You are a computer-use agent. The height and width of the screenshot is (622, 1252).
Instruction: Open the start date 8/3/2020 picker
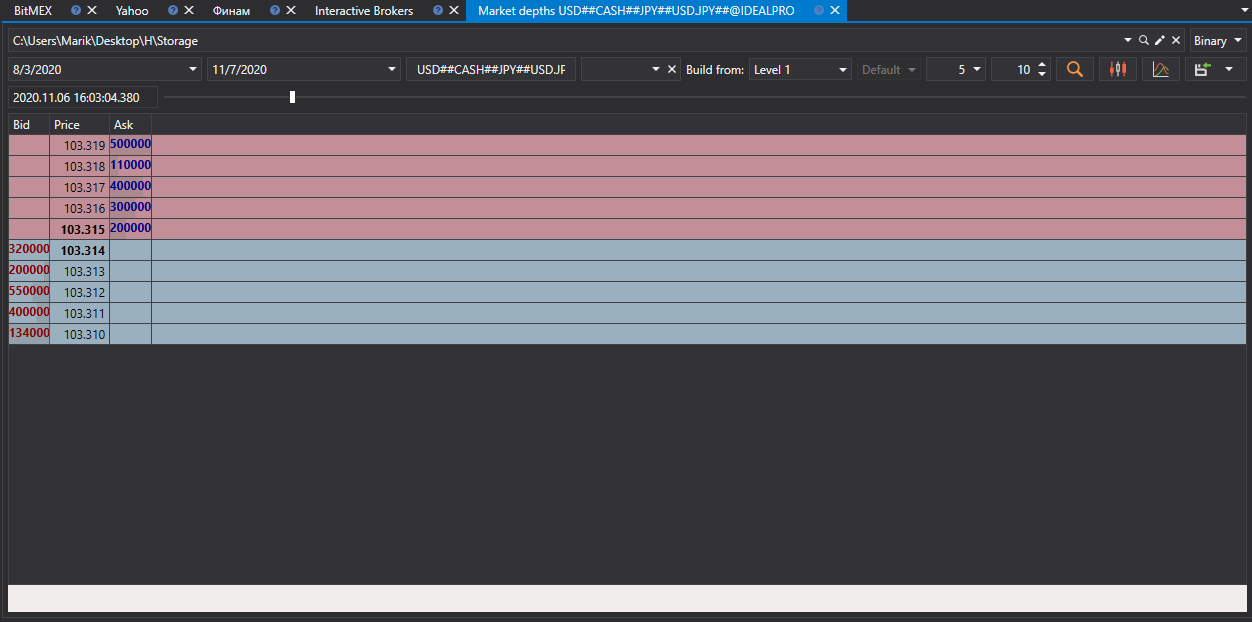click(x=105, y=70)
